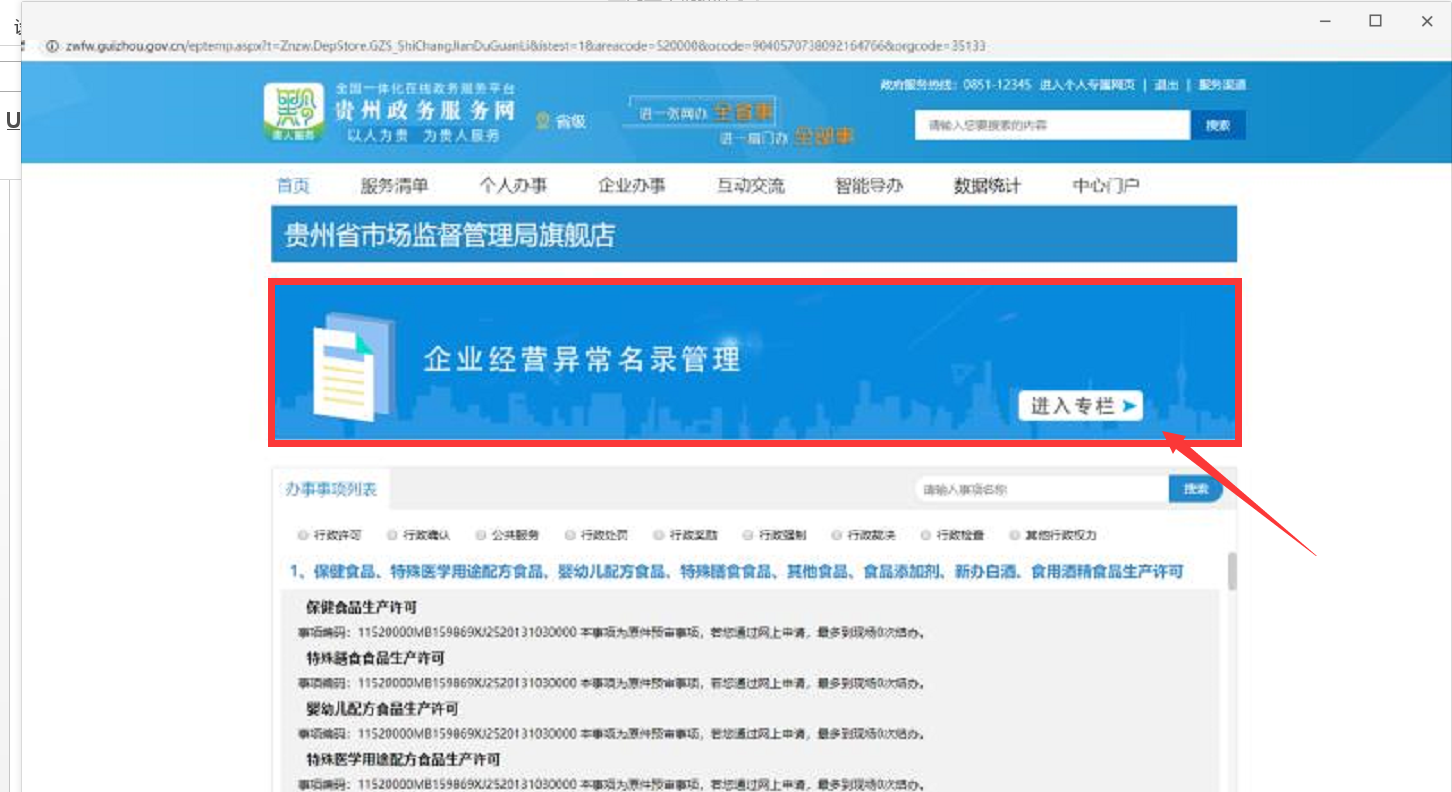
Task: Select the 行政许可 radio button
Action: pos(303,535)
